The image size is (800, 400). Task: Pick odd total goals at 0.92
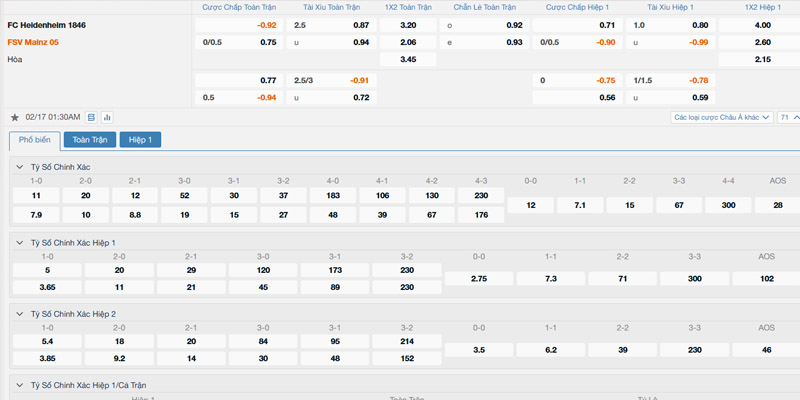point(484,26)
